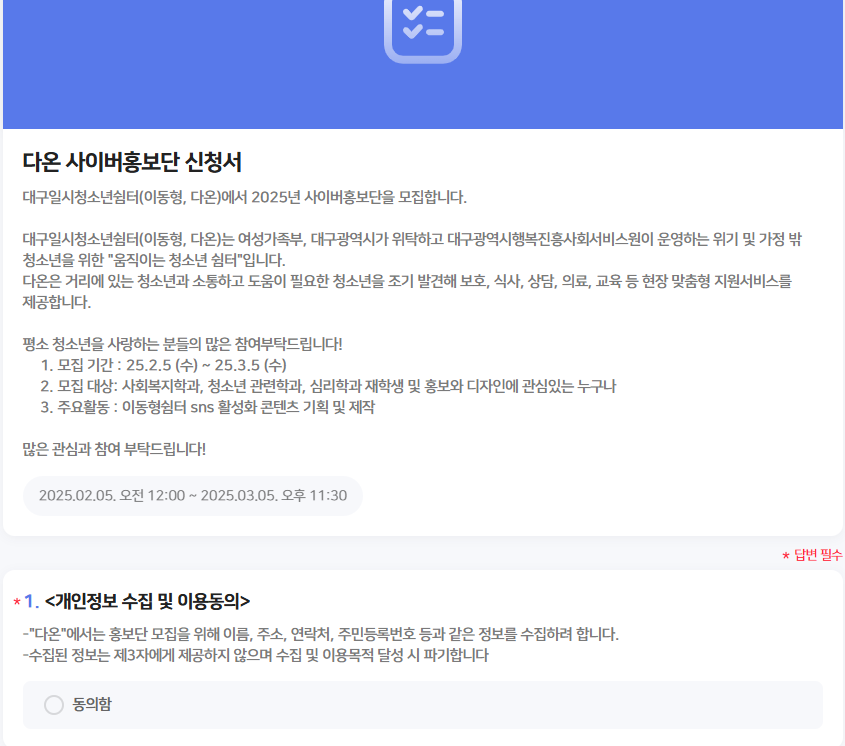Click the form title 다온 사이버홍보단 신청서

pos(132,162)
